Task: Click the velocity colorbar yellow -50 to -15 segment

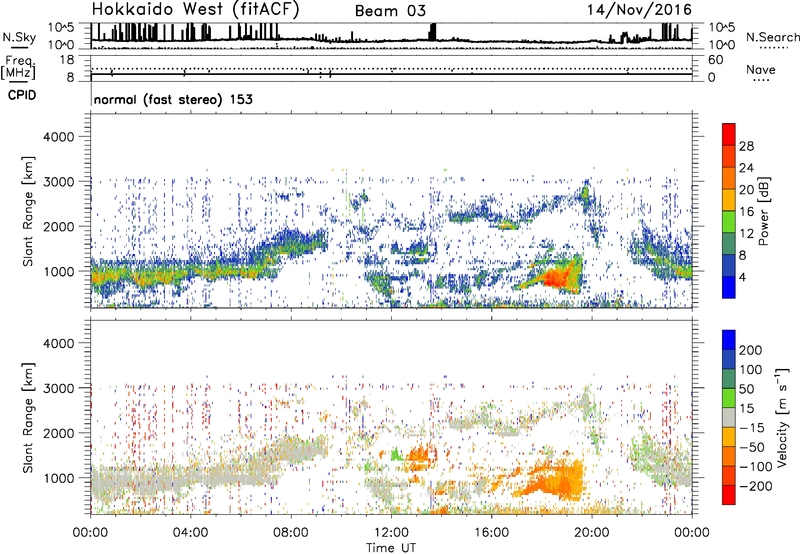Action: (729, 437)
